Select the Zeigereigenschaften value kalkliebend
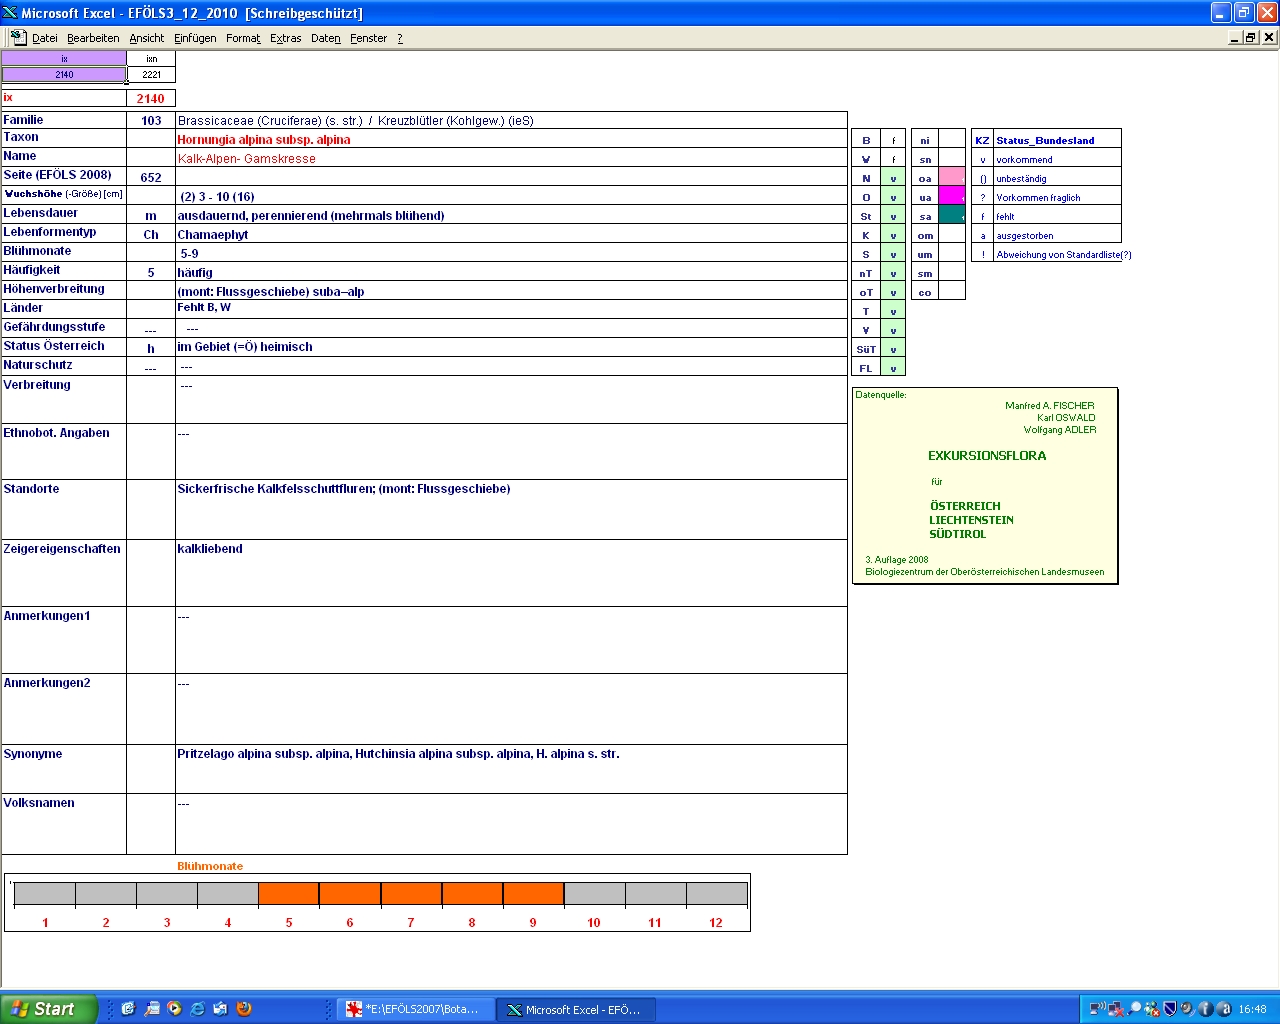1280x1024 pixels. tap(210, 548)
